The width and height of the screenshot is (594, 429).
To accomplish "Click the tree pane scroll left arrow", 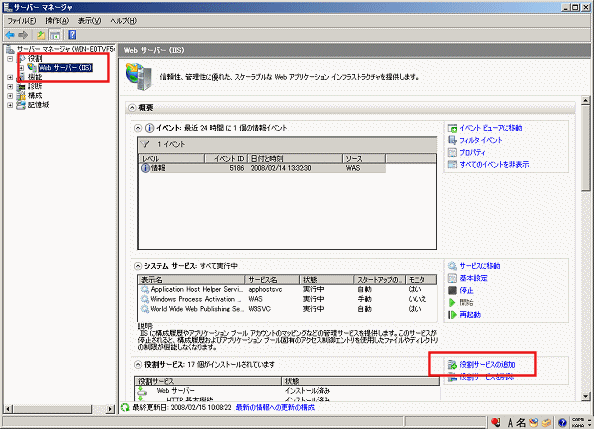I will click(8, 409).
